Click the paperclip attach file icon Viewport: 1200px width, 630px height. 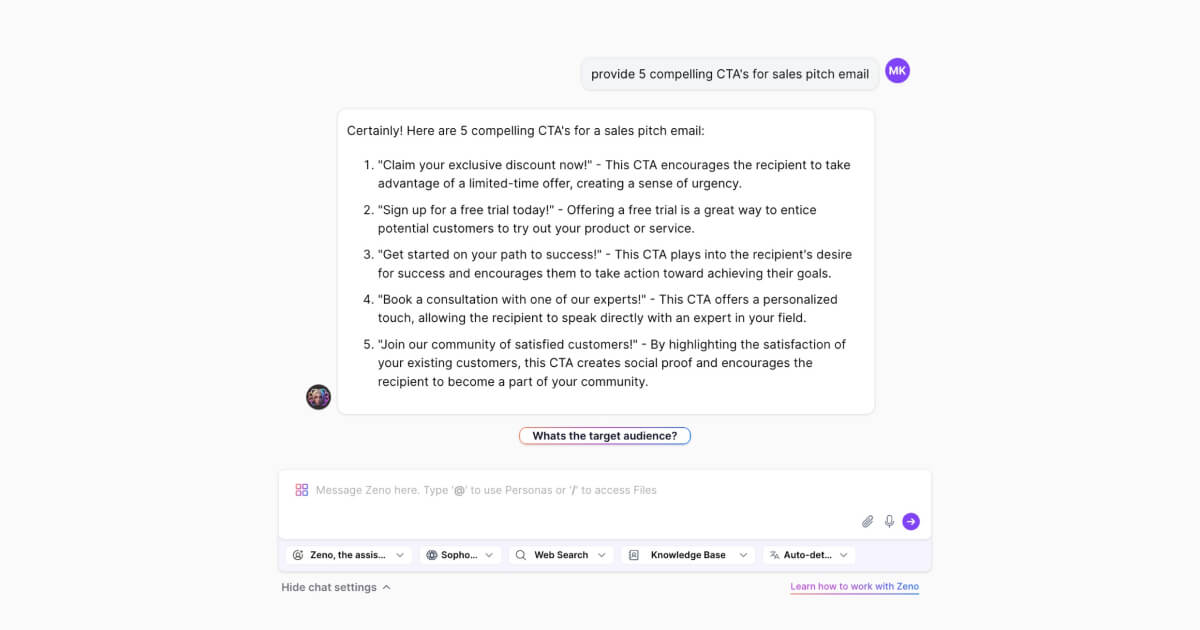(868, 521)
